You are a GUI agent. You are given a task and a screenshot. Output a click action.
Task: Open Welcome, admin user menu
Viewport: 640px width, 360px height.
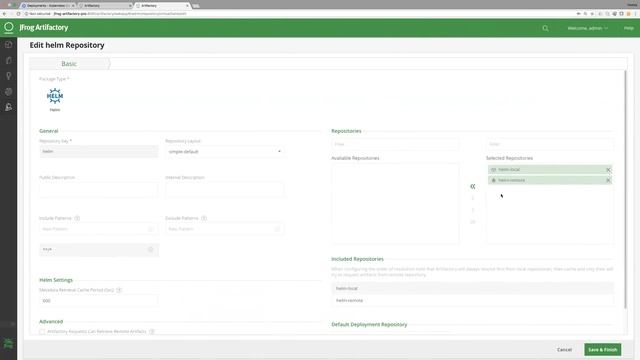pos(588,28)
